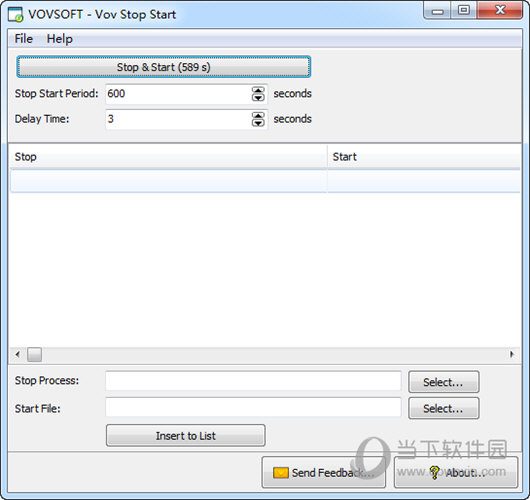Viewport: 530px width, 500px height.
Task: Click Select button beside Stop Process field
Action: [443, 382]
